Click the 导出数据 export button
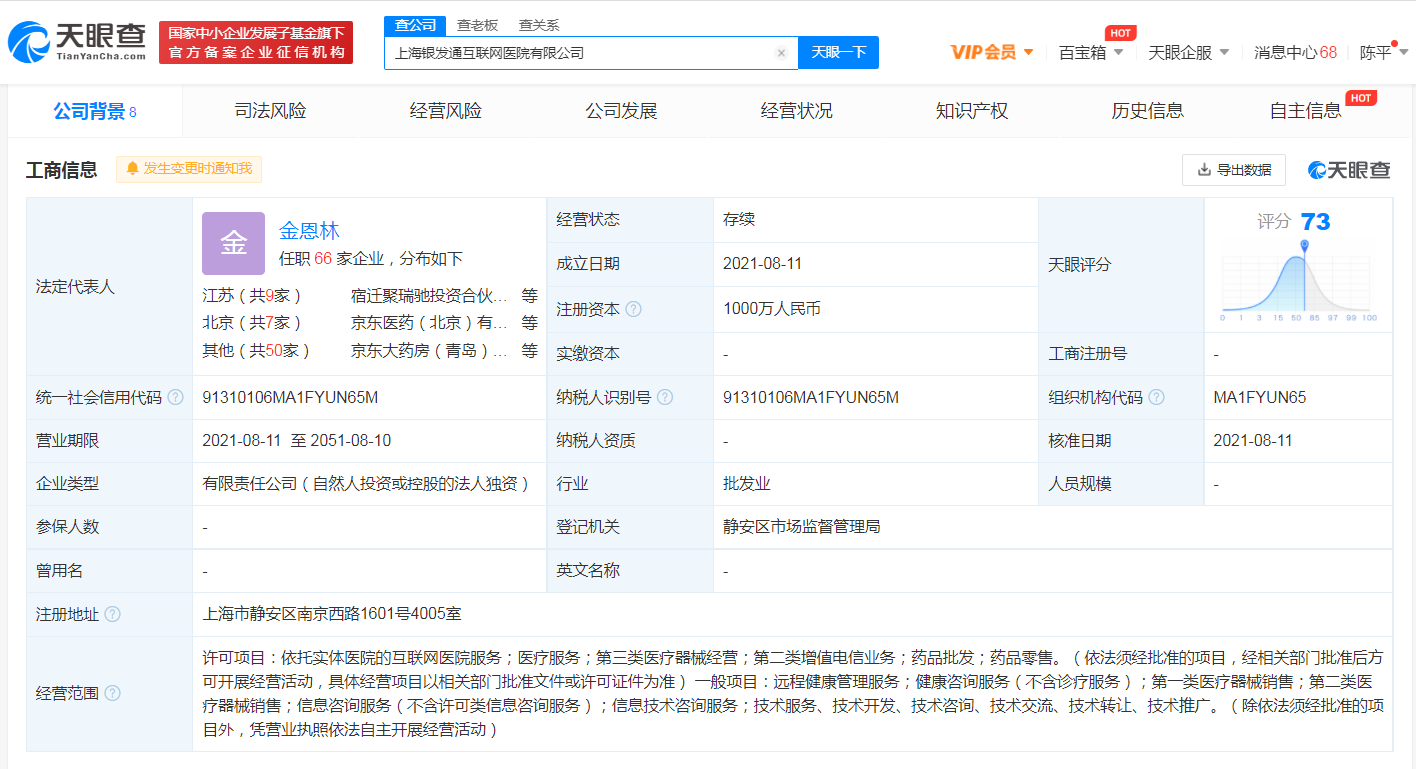 coord(1234,170)
